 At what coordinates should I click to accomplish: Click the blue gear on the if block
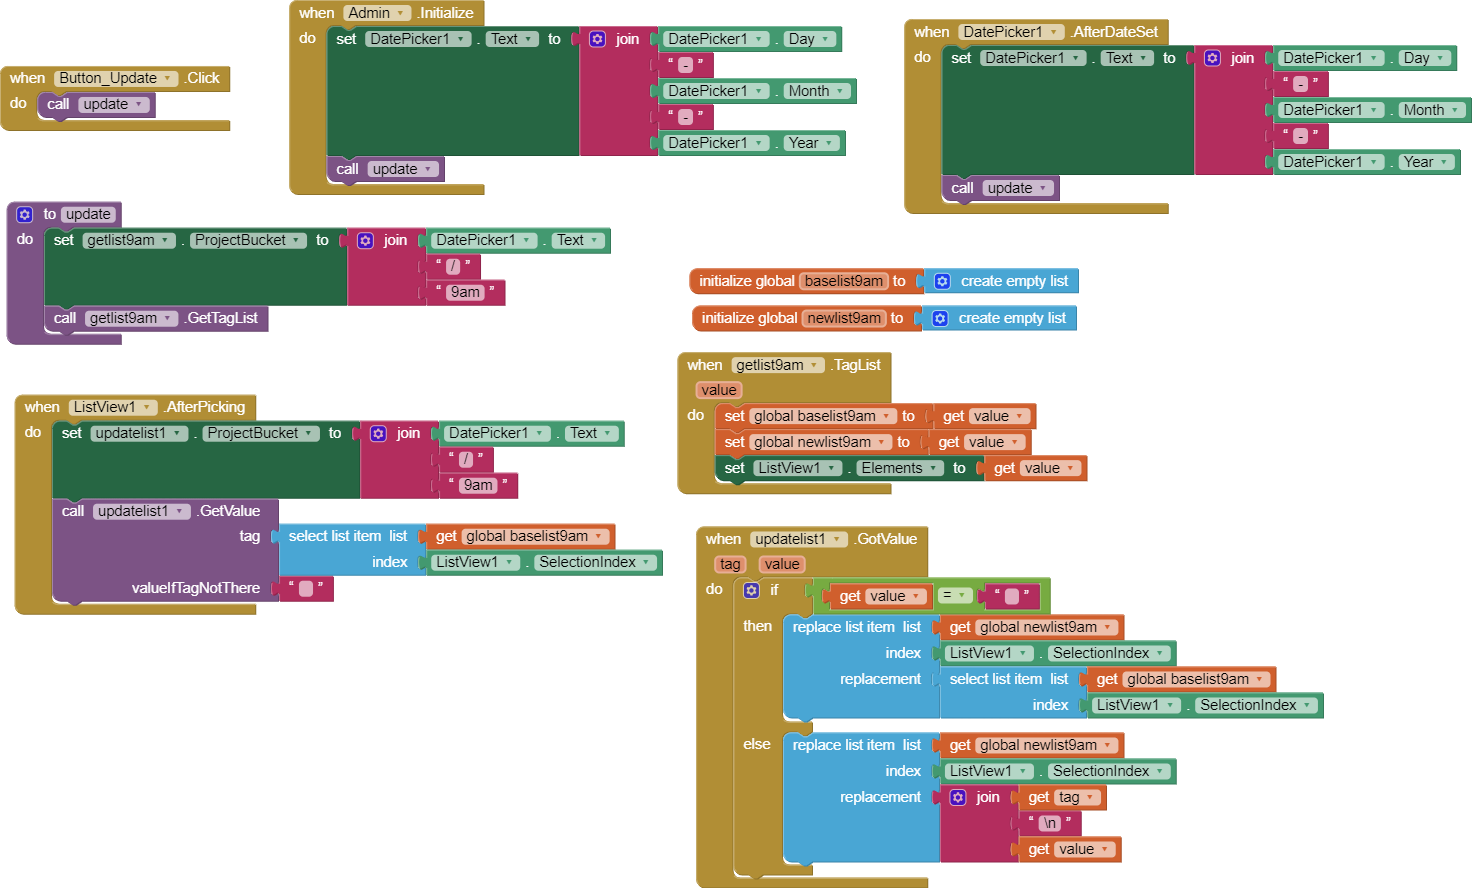pyautogui.click(x=751, y=590)
